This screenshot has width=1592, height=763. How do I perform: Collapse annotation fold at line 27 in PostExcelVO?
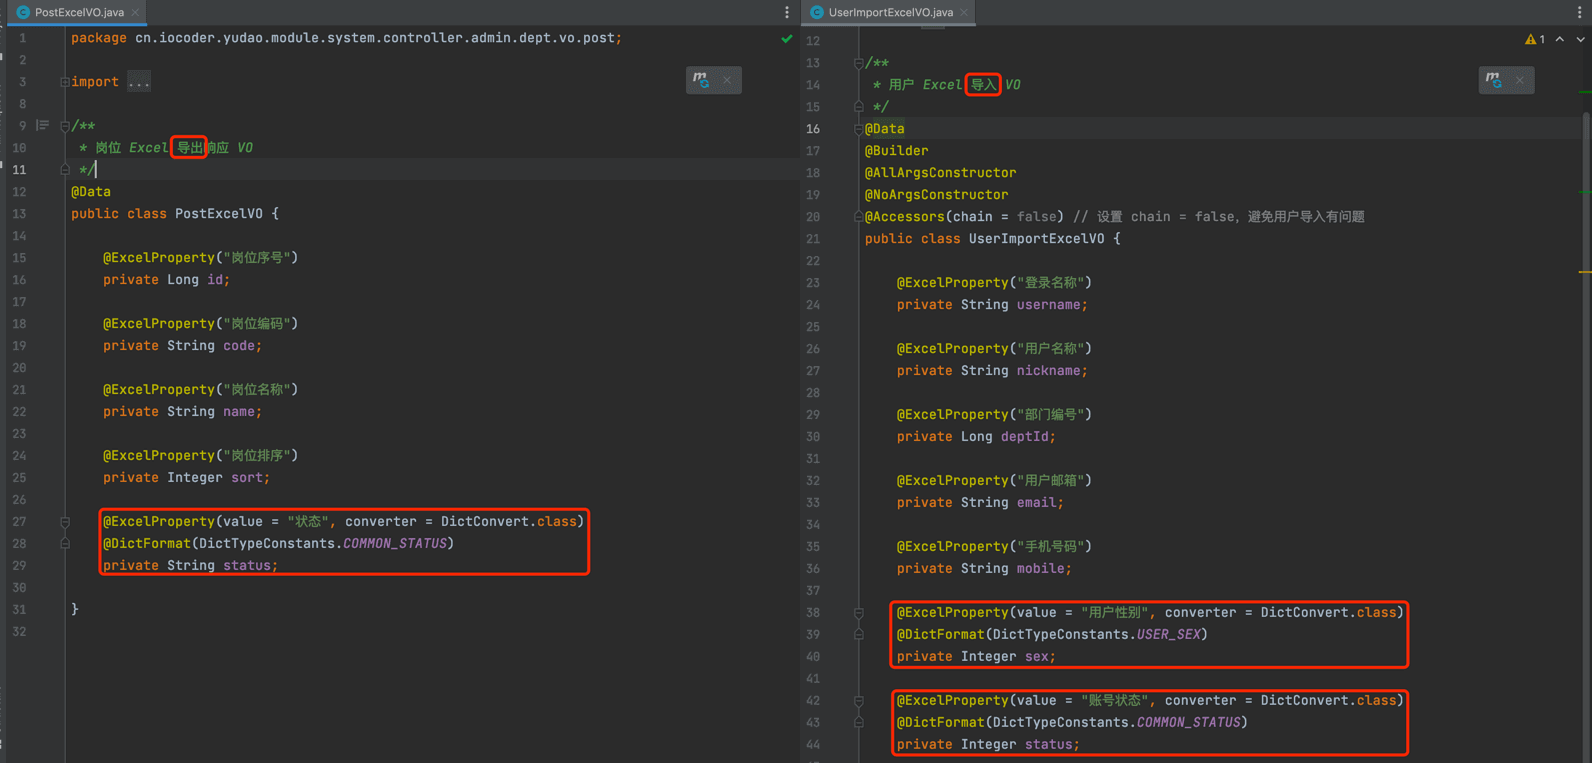point(65,522)
